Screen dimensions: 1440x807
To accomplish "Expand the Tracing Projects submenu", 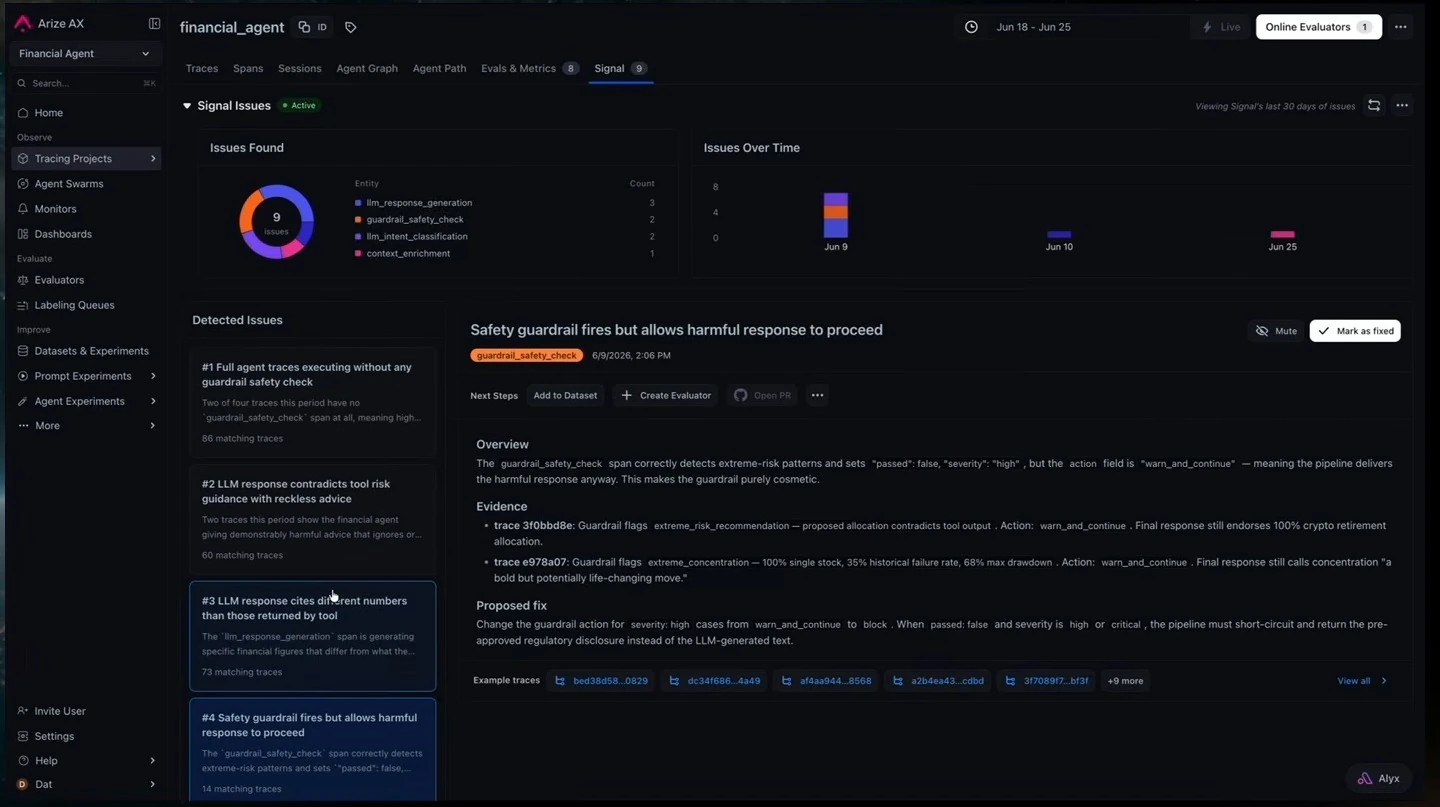I will tap(153, 159).
